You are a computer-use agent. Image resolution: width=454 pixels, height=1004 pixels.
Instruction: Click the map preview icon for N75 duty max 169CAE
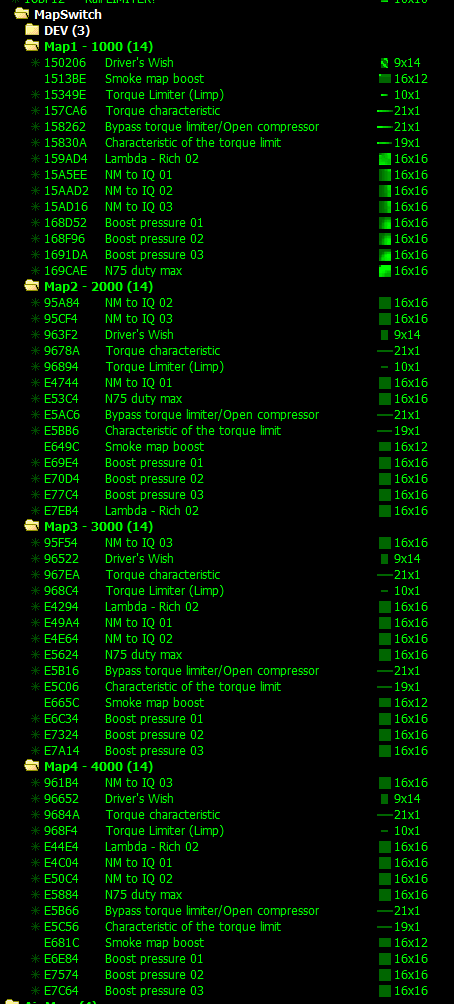384,271
